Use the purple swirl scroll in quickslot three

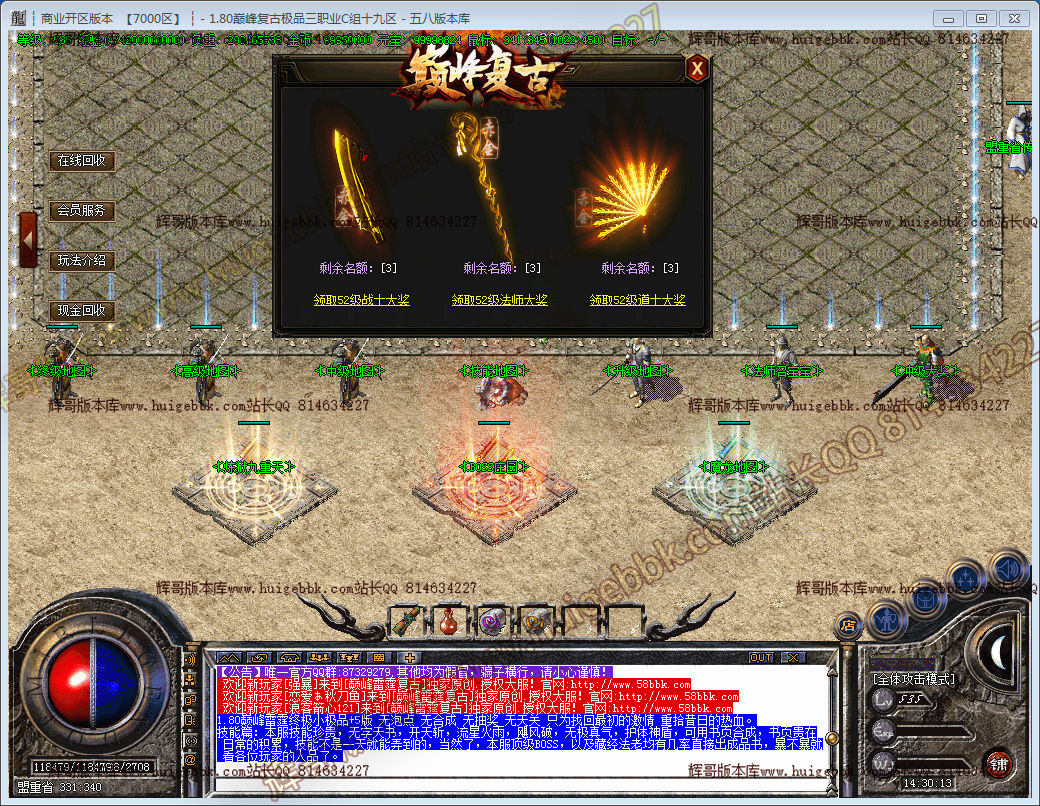(494, 622)
